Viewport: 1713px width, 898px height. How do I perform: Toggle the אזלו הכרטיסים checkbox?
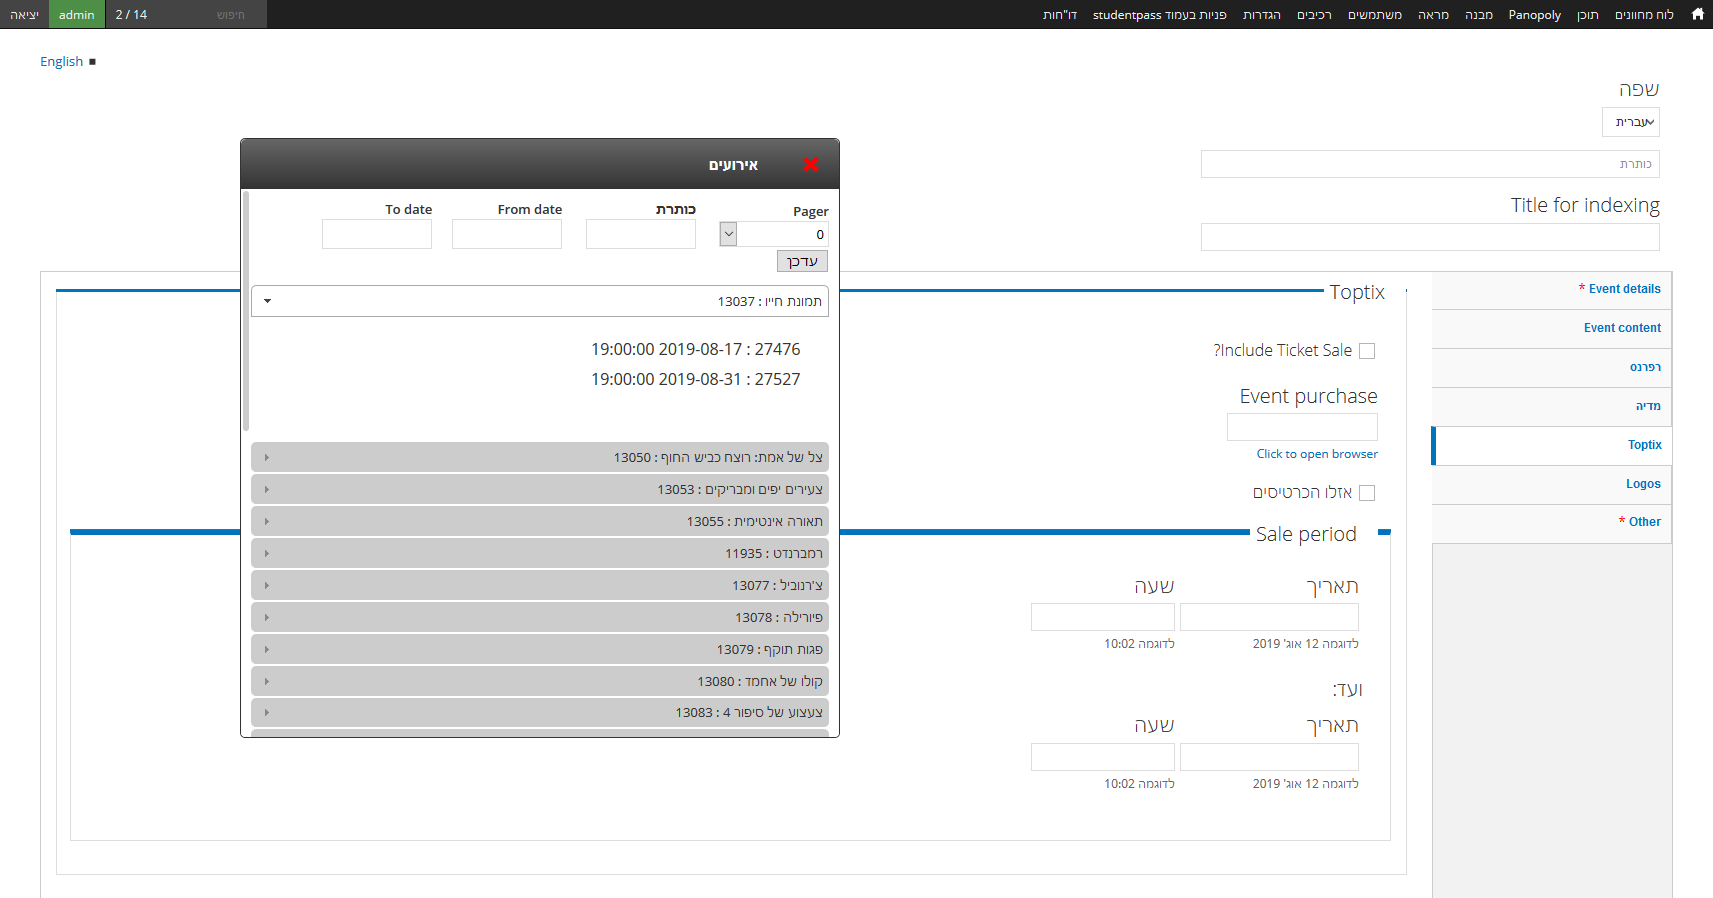point(1367,493)
